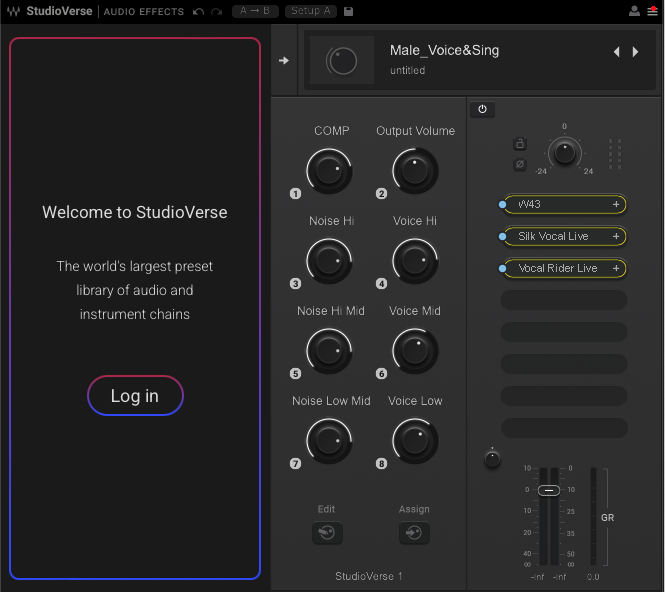Open the macro Assign button
Viewport: 665px width, 592px height.
[414, 533]
